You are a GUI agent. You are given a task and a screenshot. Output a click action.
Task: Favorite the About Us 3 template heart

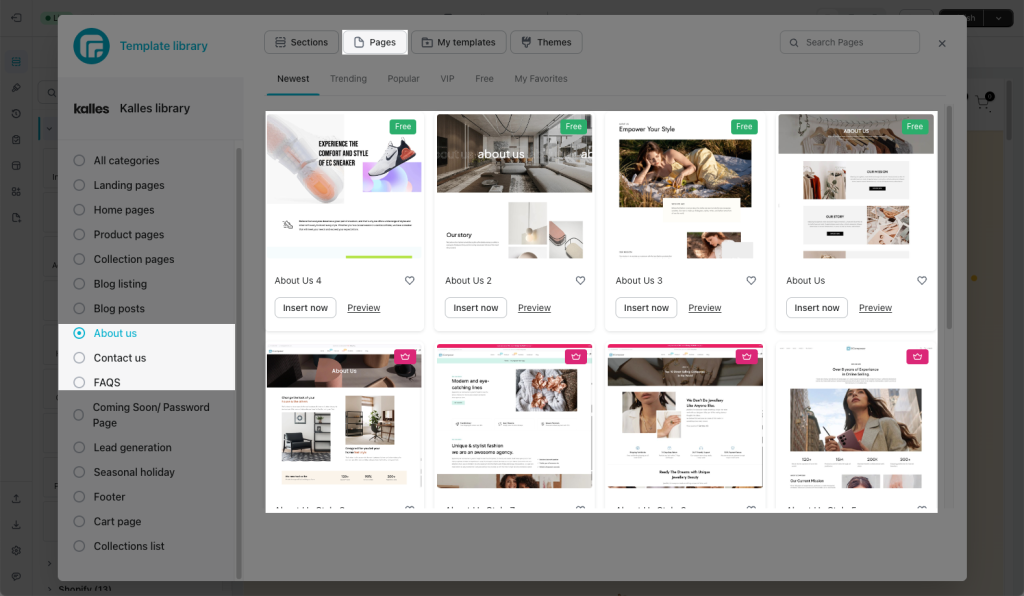point(751,281)
